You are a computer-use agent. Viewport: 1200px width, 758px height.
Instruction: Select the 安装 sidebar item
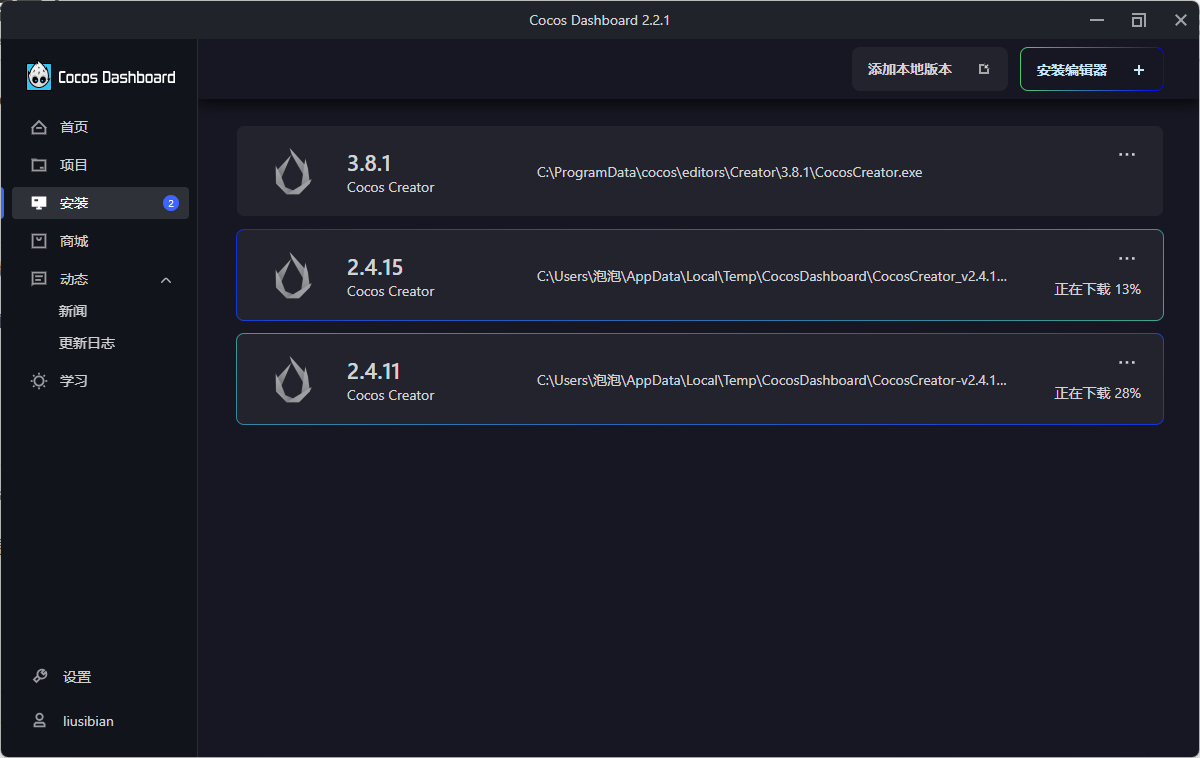coord(100,203)
